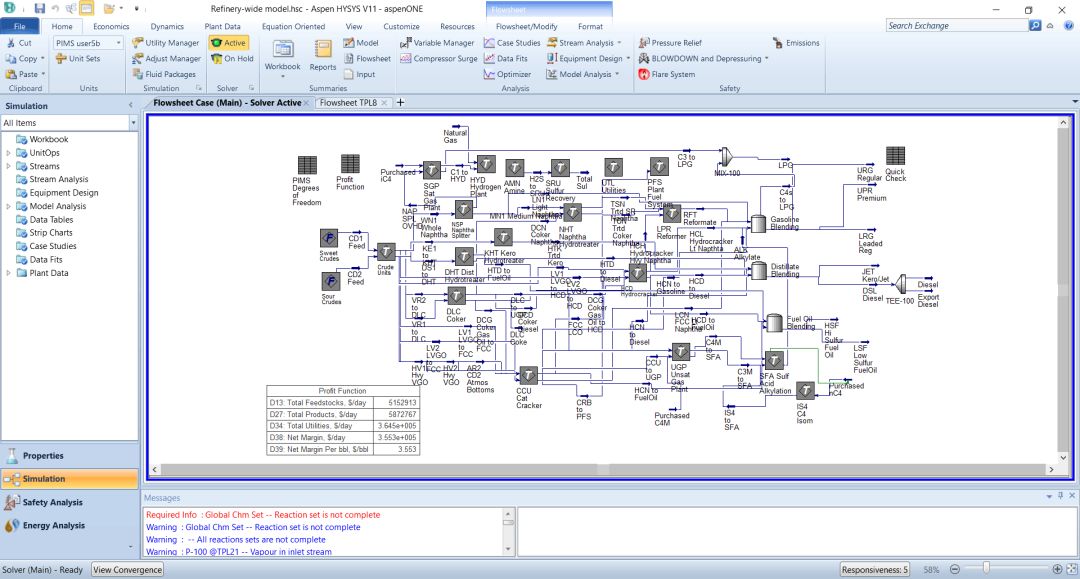Open the Workbook summary

click(282, 57)
